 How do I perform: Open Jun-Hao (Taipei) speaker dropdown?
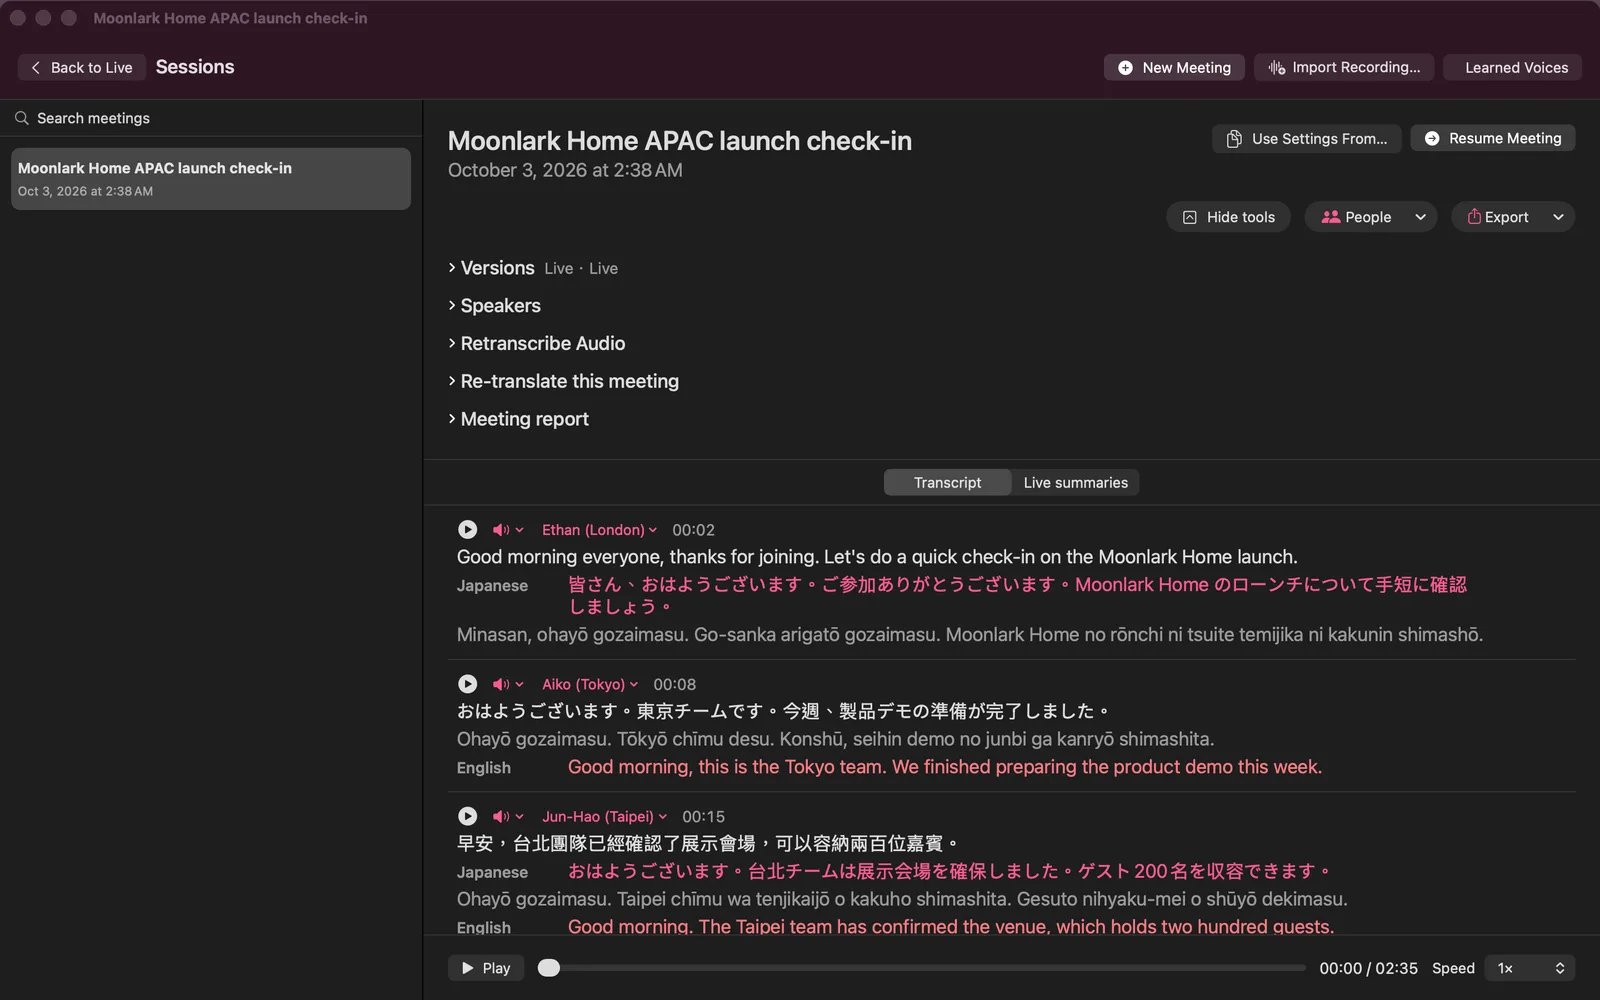[604, 816]
